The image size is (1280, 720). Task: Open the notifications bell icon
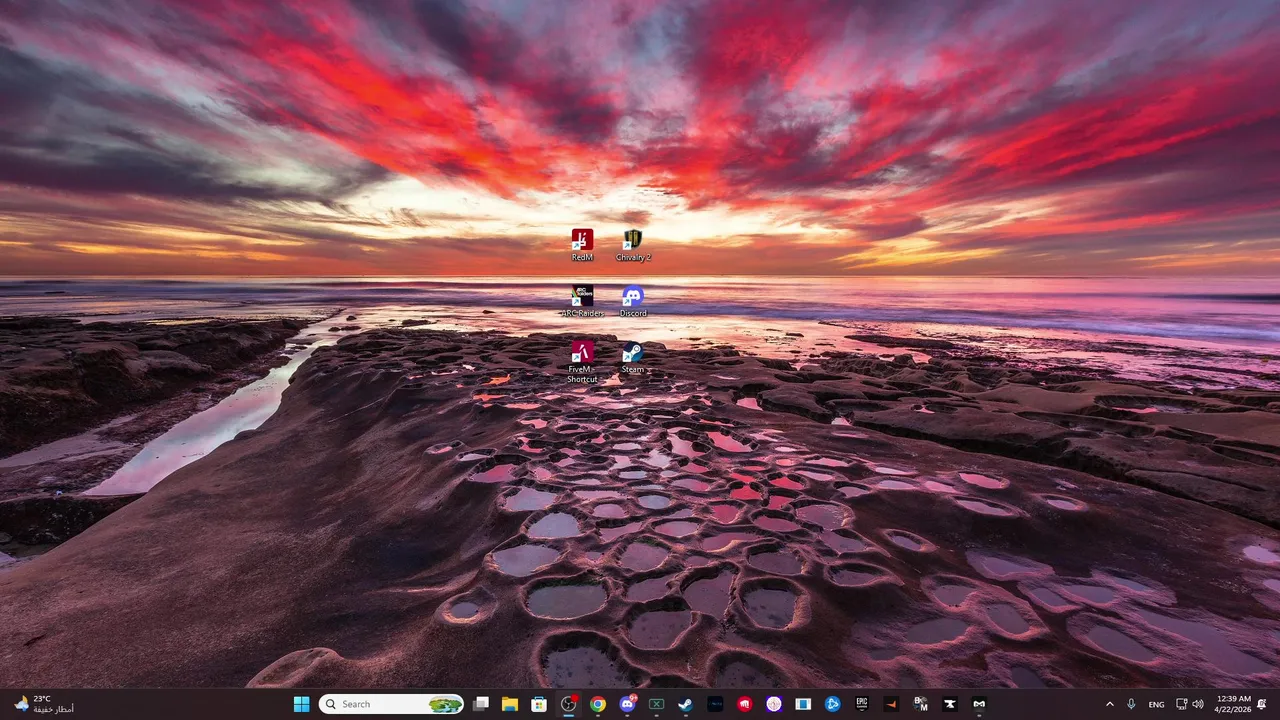tap(1262, 704)
